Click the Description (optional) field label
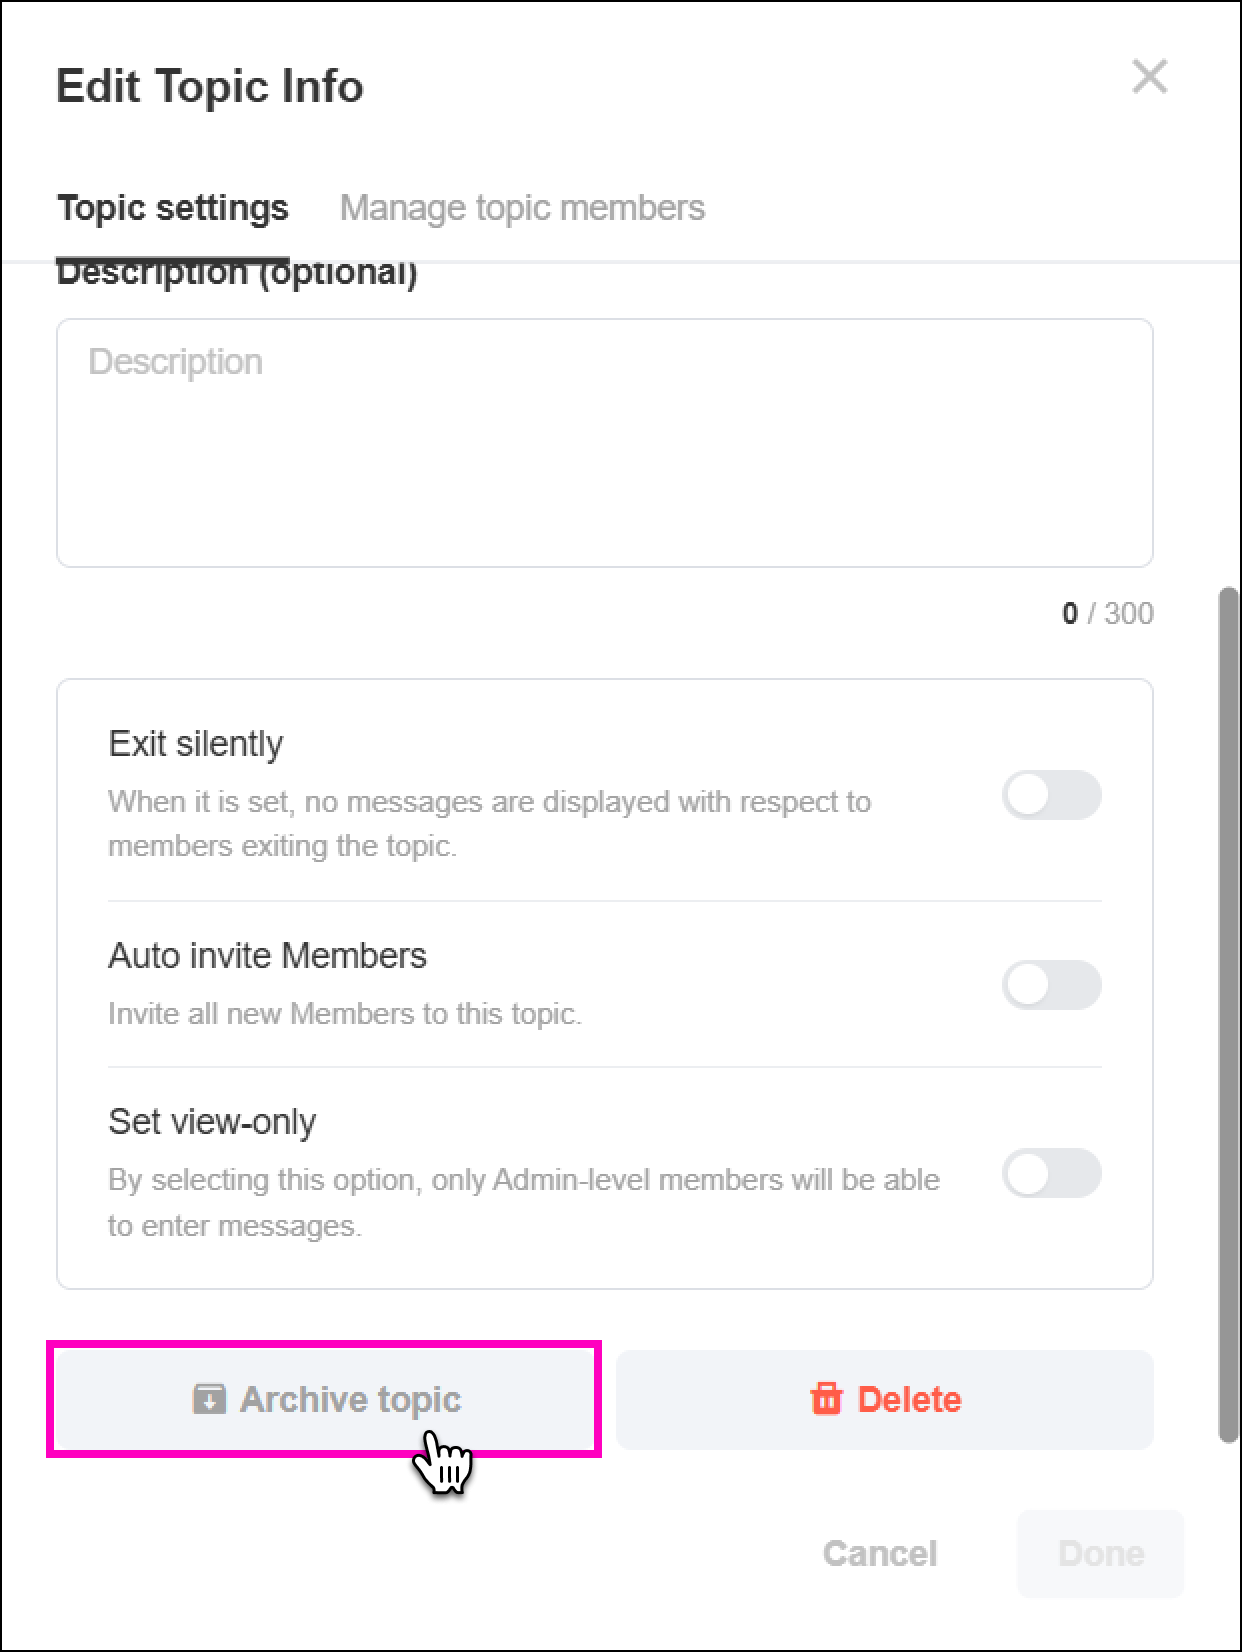This screenshot has width=1242, height=1652. (x=237, y=275)
